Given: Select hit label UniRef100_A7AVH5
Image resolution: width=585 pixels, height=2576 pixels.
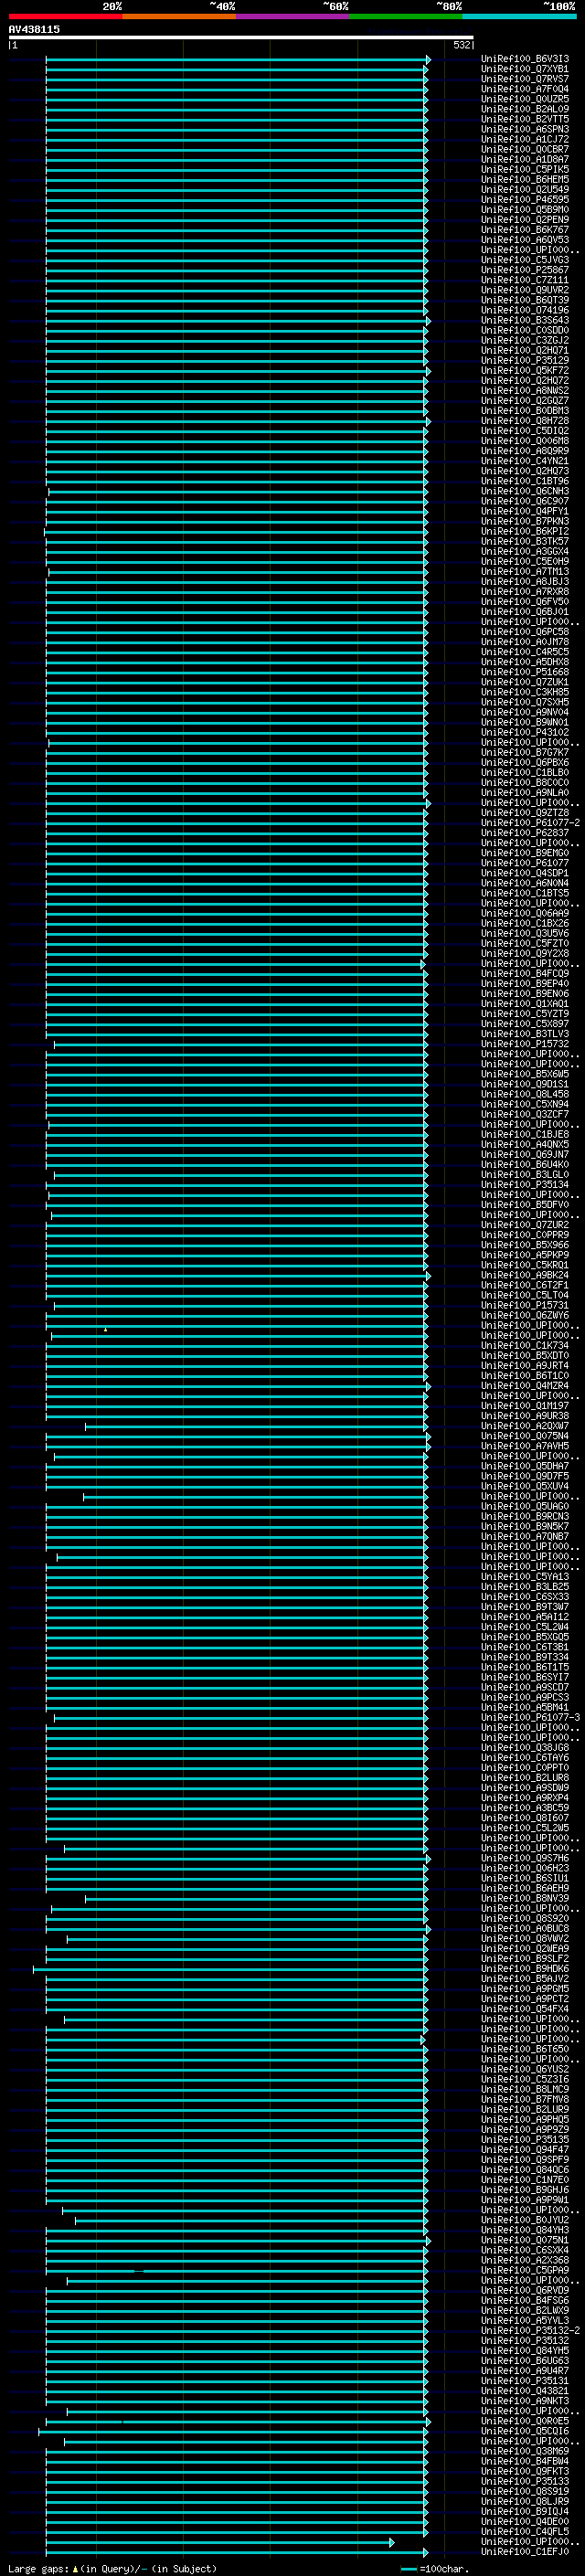Looking at the screenshot, I should [525, 1446].
